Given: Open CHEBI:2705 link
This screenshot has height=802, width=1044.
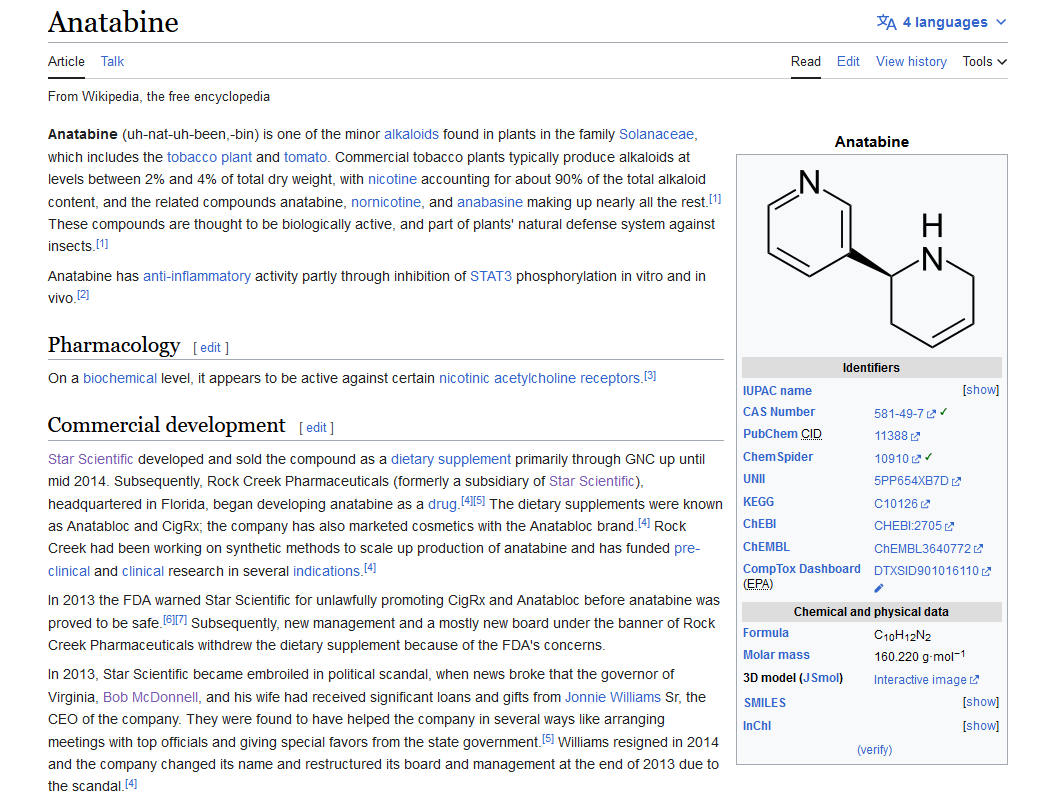Looking at the screenshot, I should [914, 526].
